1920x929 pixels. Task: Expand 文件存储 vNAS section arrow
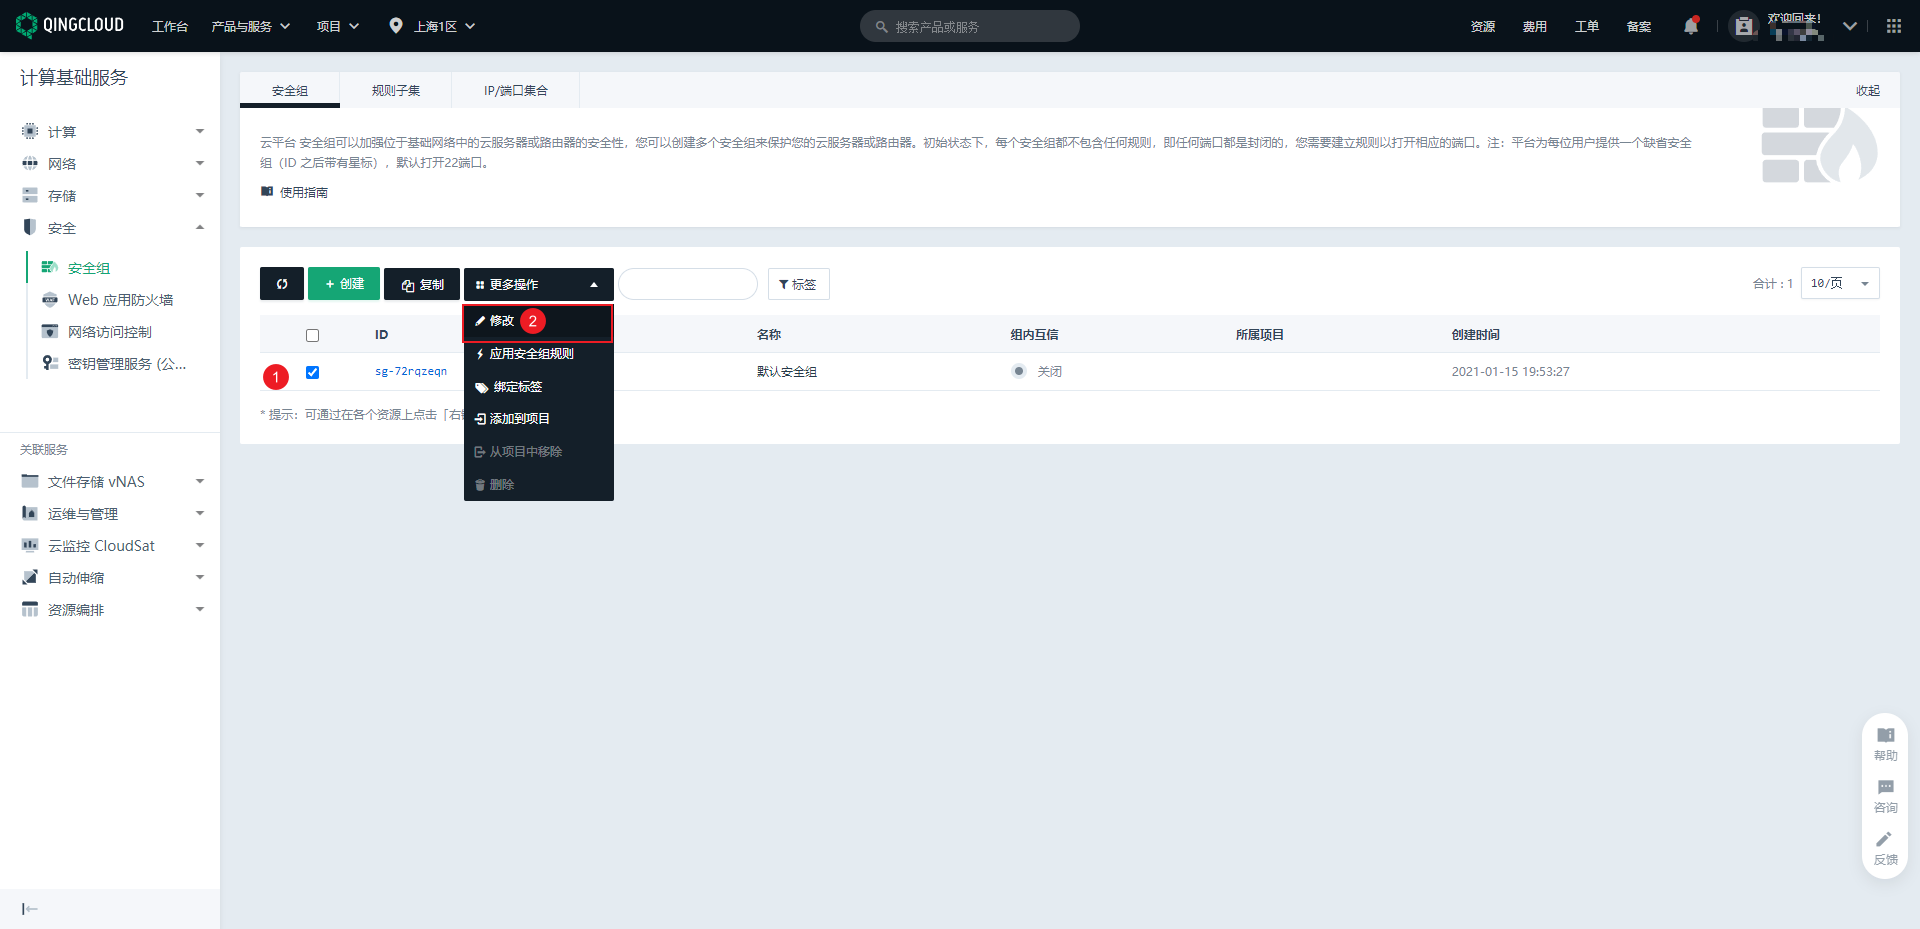point(200,481)
